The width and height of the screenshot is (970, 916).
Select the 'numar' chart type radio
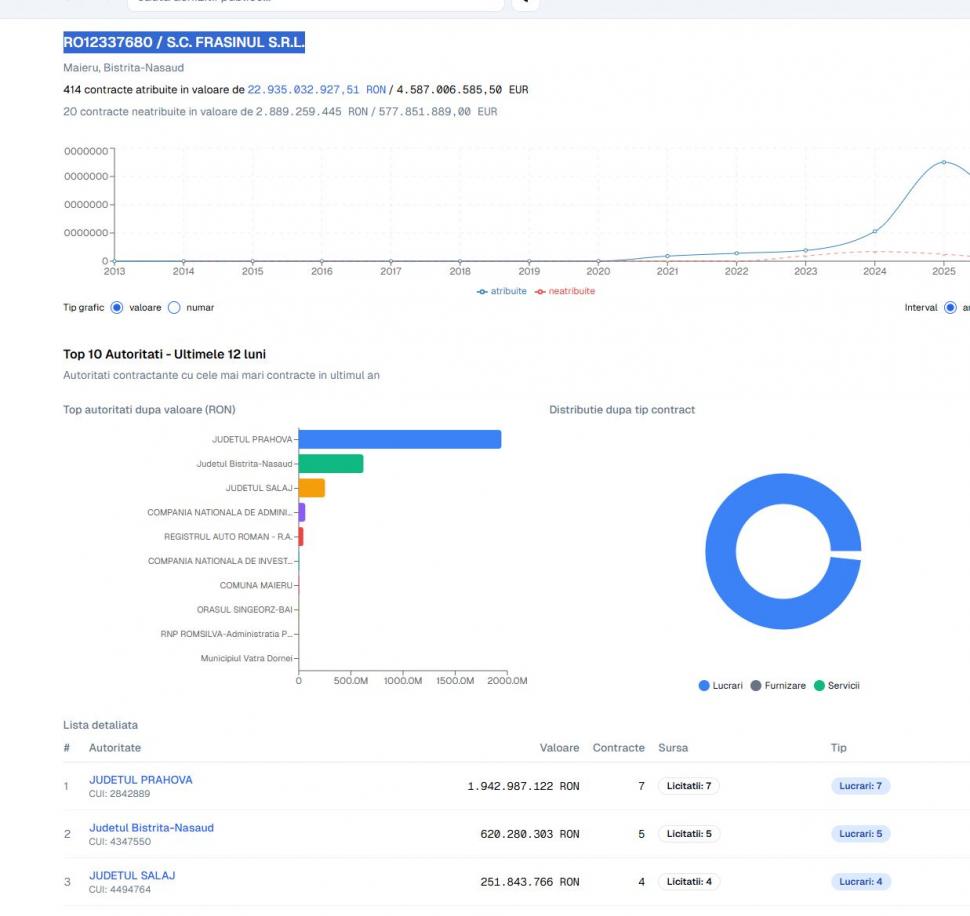(x=174, y=308)
